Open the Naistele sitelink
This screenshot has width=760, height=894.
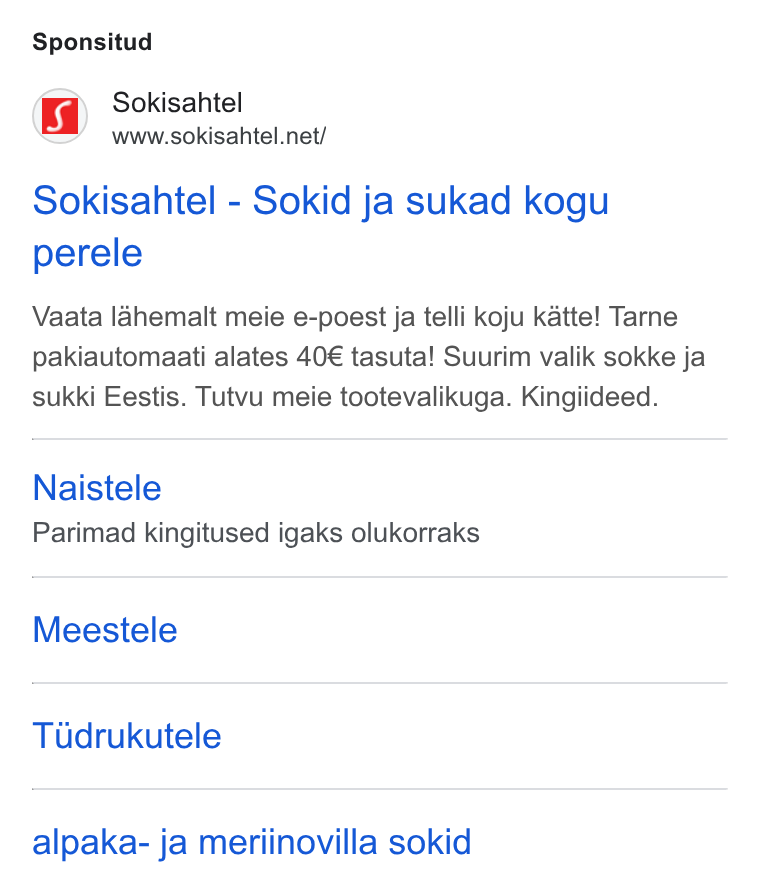97,488
